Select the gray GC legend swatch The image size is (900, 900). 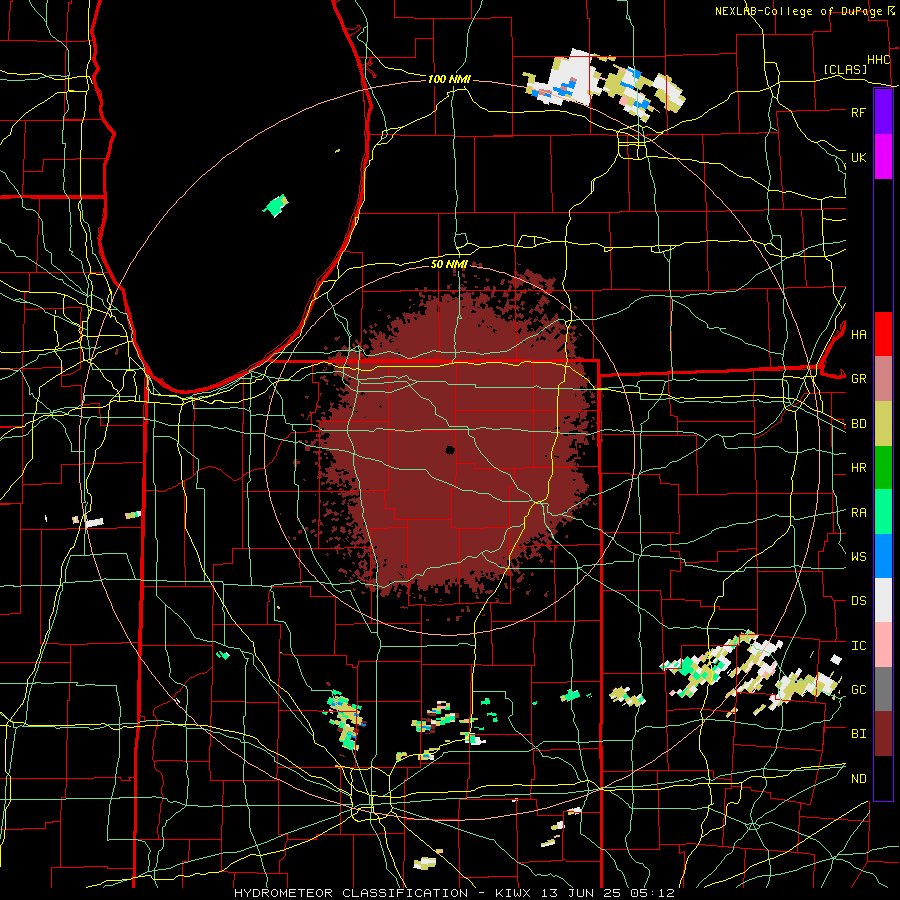tap(883, 689)
